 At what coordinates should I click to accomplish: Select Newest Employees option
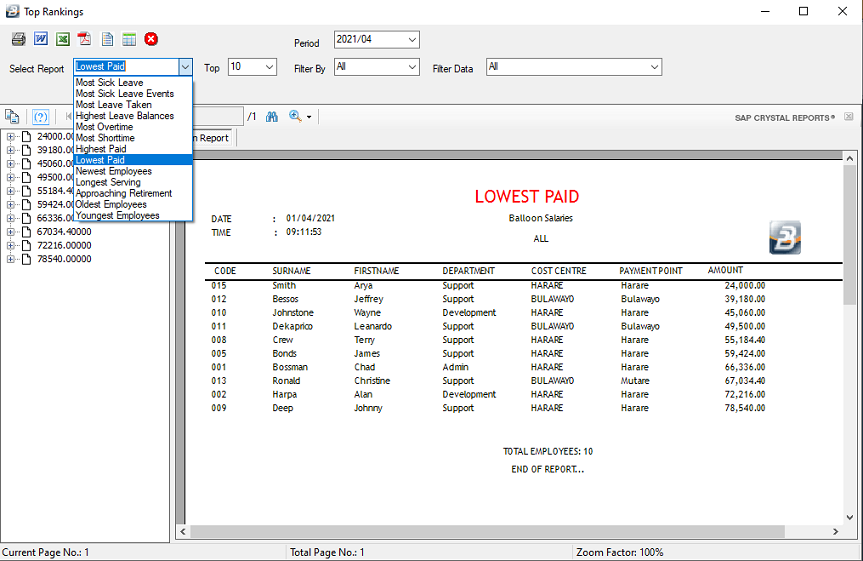[x=133, y=171]
